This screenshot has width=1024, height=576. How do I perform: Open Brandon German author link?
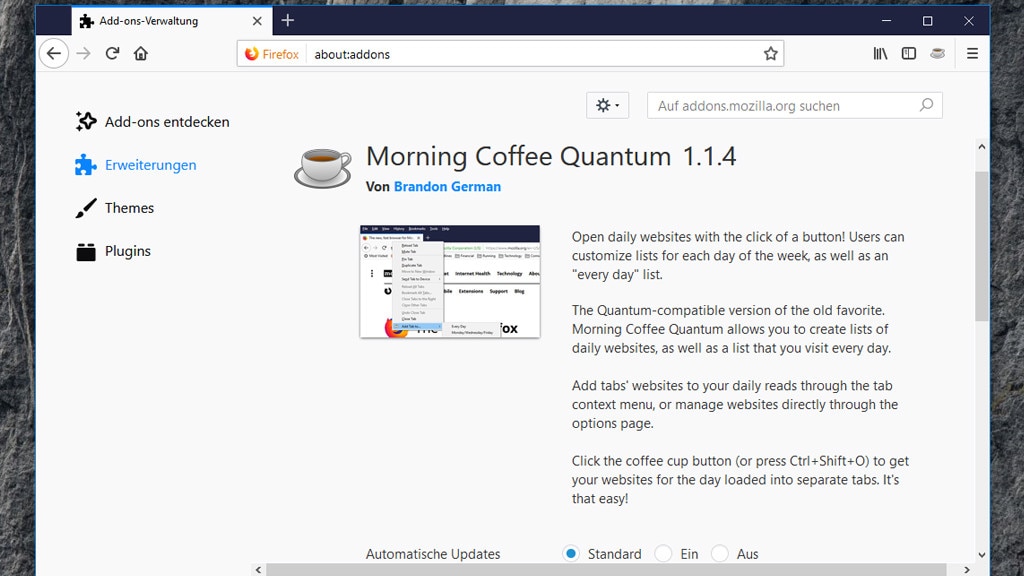click(447, 187)
